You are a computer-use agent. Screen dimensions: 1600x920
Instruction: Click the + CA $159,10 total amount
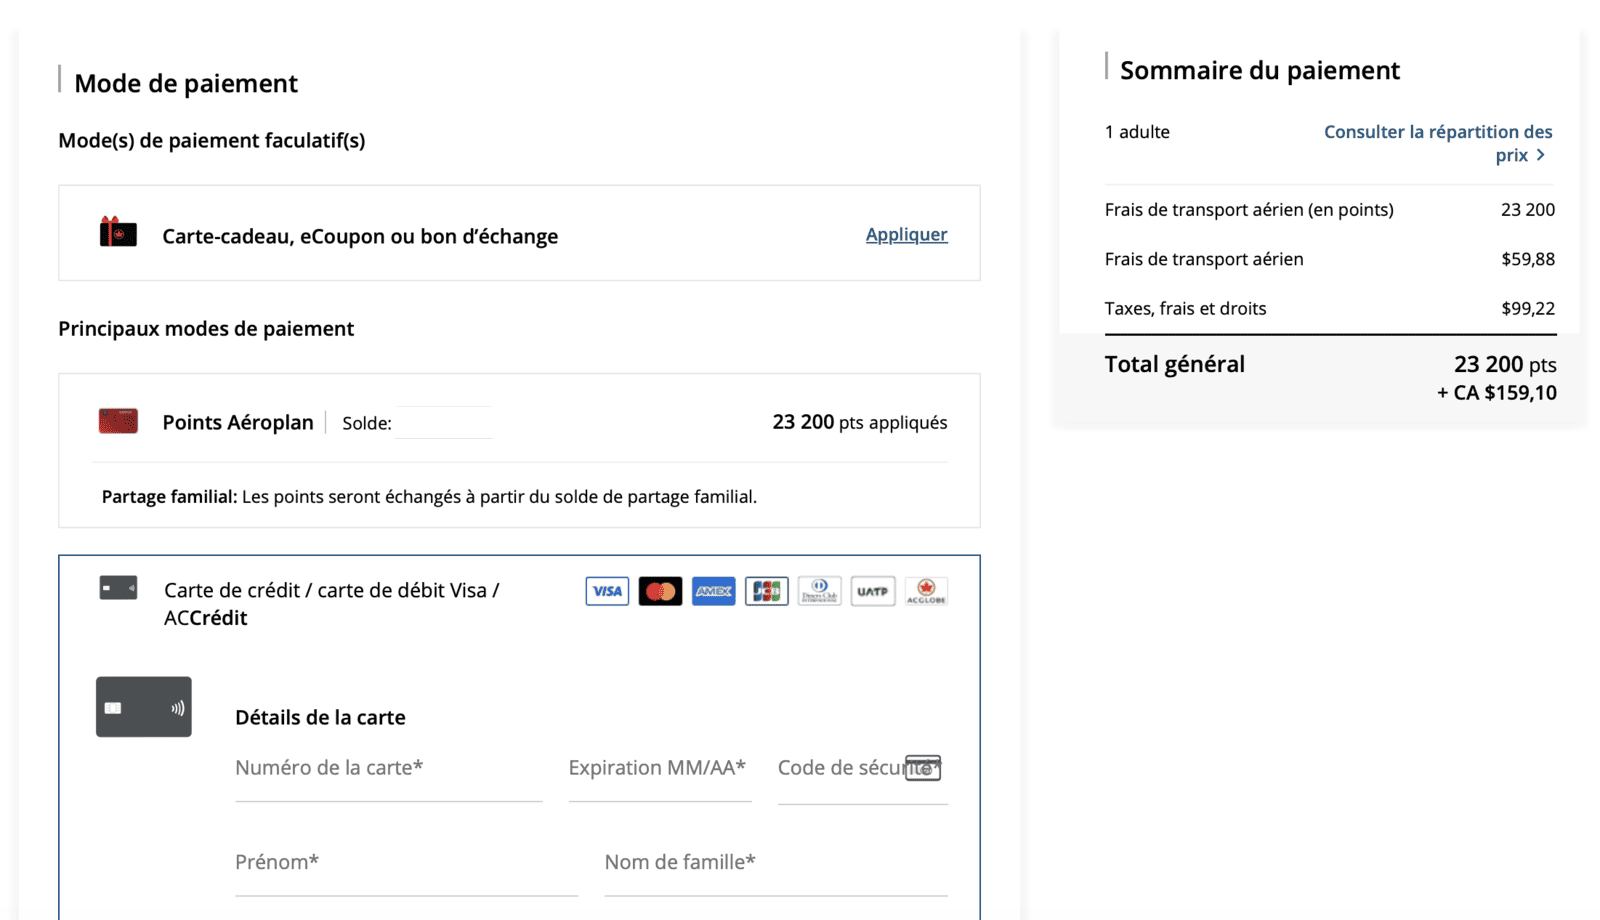1497,393
